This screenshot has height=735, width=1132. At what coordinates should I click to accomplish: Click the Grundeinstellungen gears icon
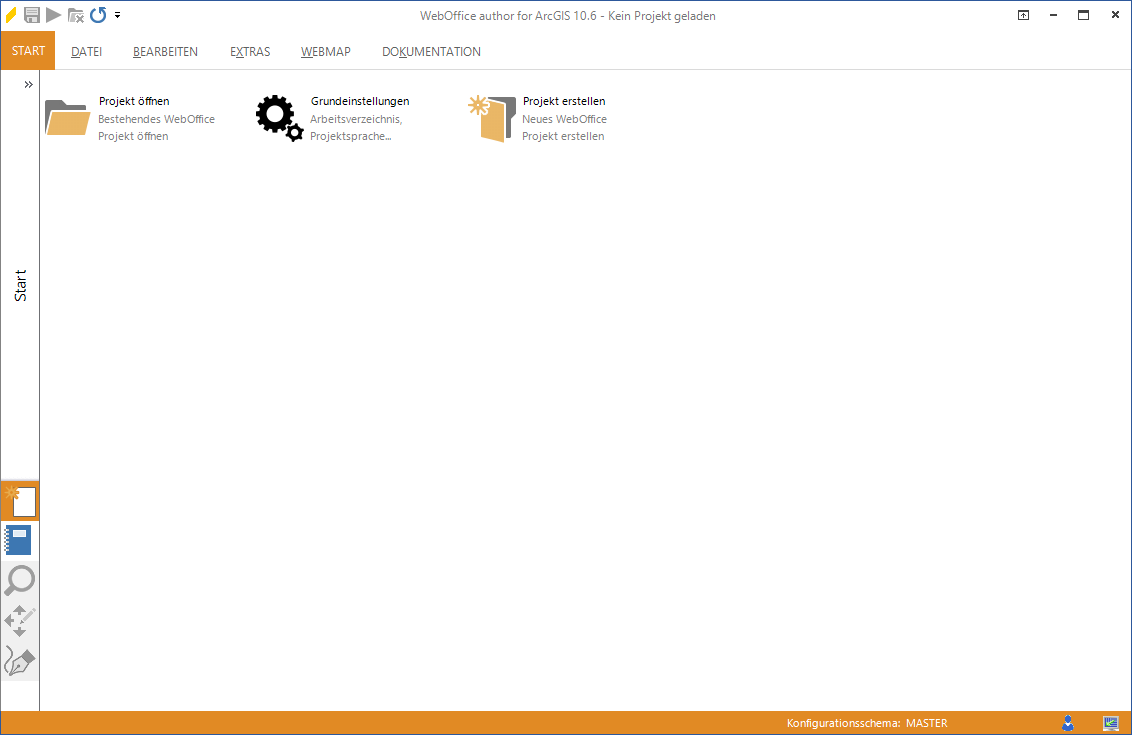point(279,118)
